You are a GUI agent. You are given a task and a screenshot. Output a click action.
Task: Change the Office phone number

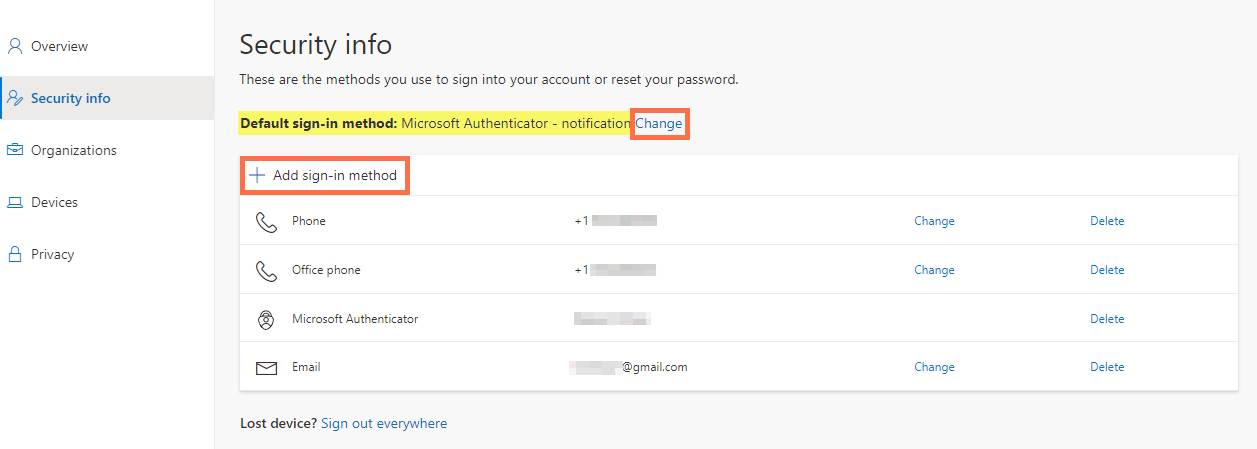click(x=934, y=270)
